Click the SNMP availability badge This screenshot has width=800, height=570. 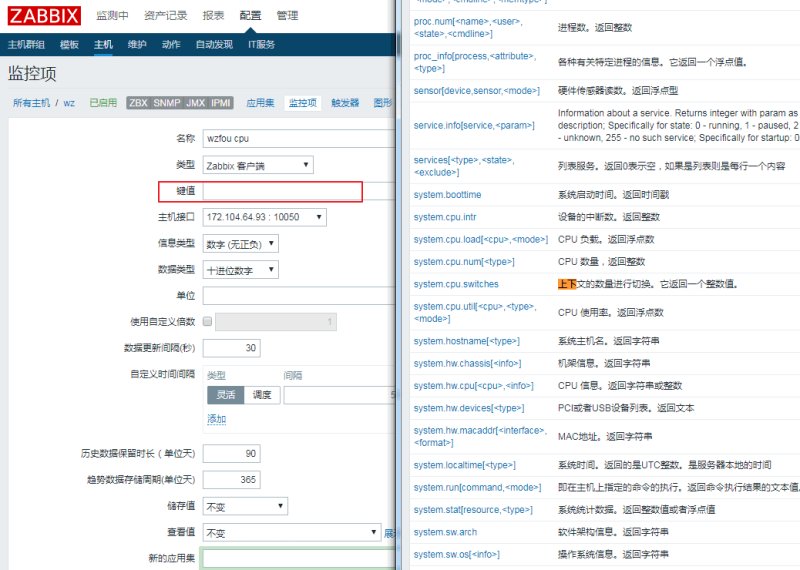pos(167,103)
